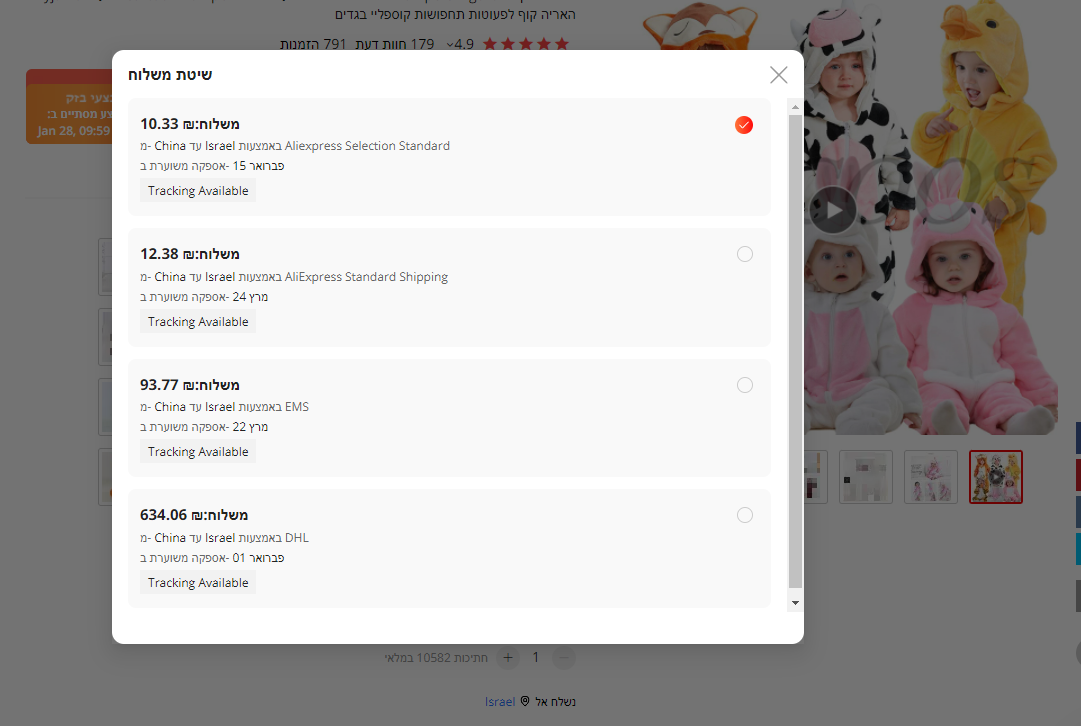Click the February 01 estimated delivery text

(212, 558)
